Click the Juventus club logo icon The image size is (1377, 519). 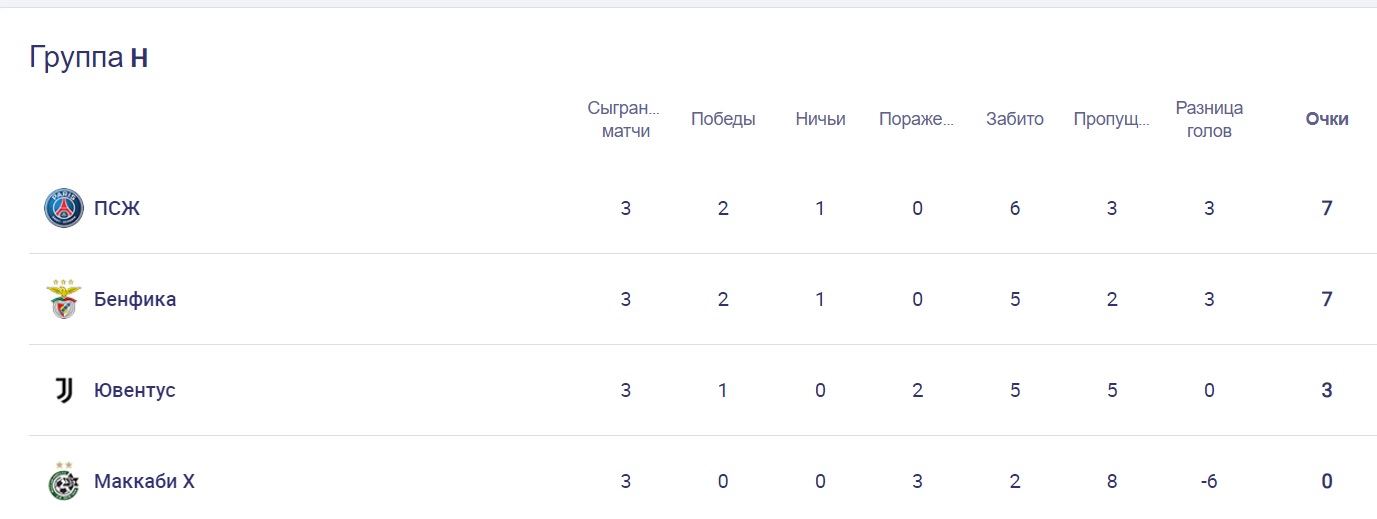pyautogui.click(x=64, y=390)
